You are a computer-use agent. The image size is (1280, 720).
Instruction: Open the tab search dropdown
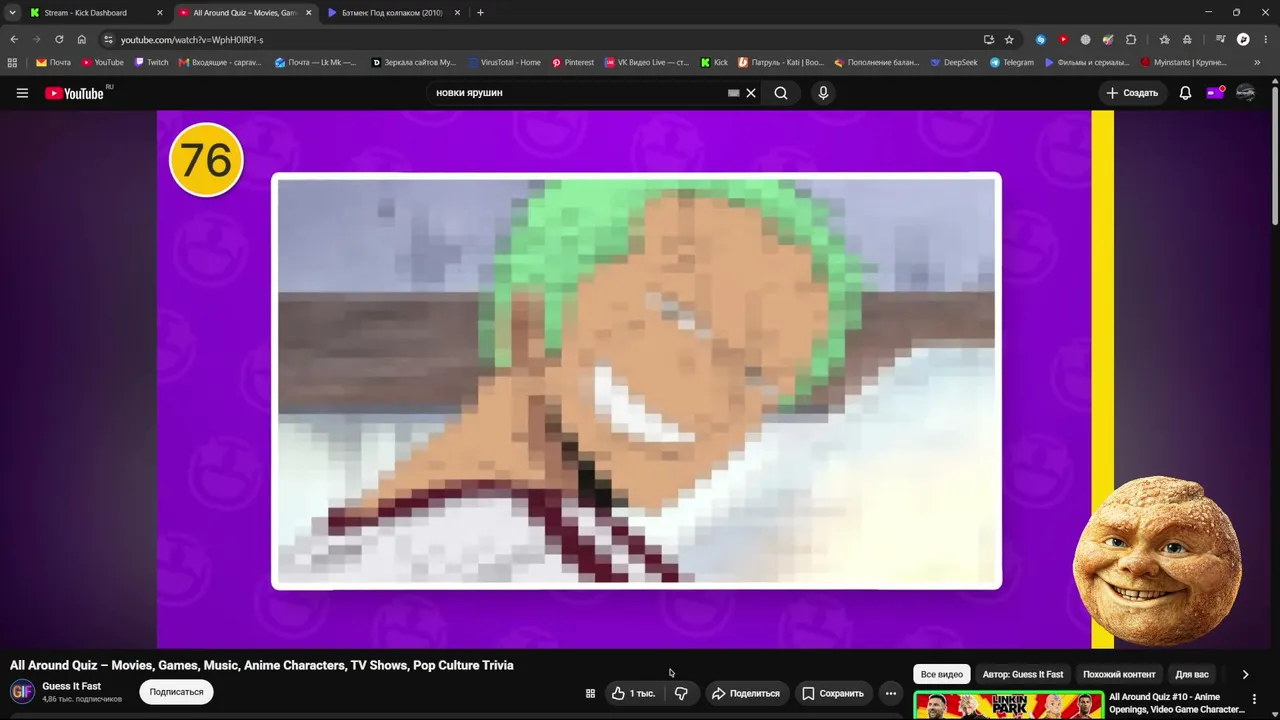[x=12, y=13]
